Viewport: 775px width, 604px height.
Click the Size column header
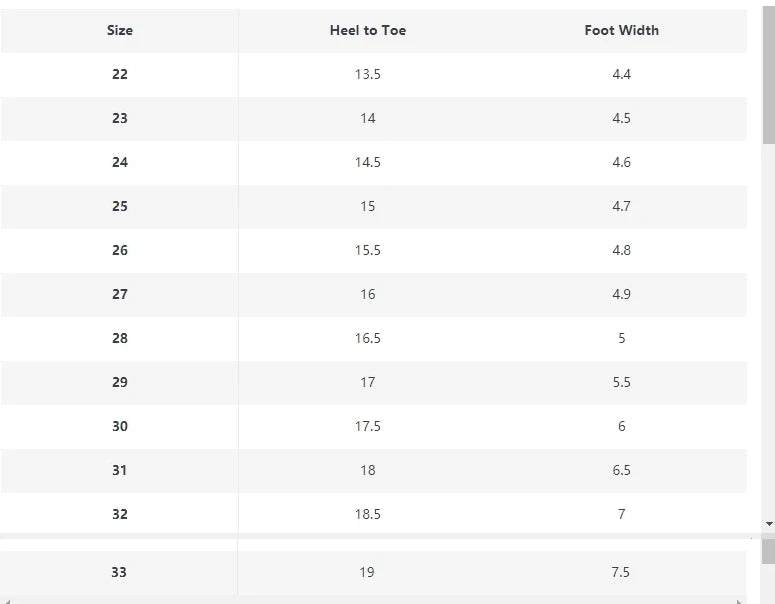point(120,30)
